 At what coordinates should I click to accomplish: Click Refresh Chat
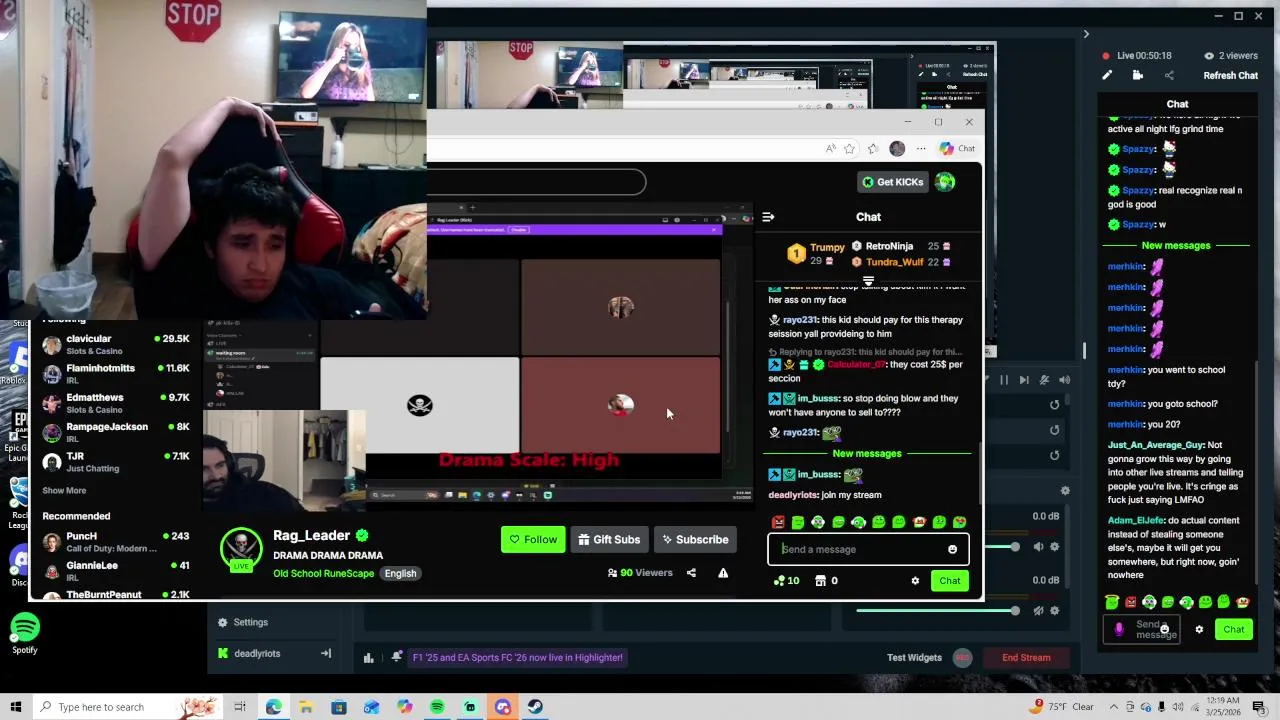1230,75
